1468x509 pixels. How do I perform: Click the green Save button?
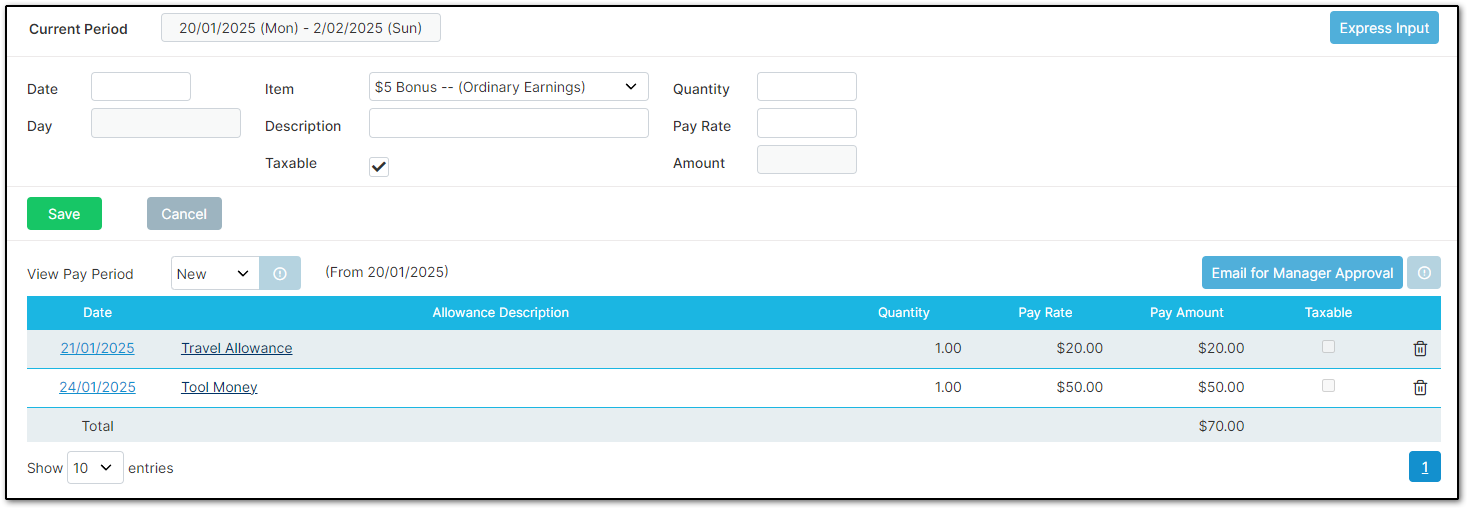(x=64, y=214)
